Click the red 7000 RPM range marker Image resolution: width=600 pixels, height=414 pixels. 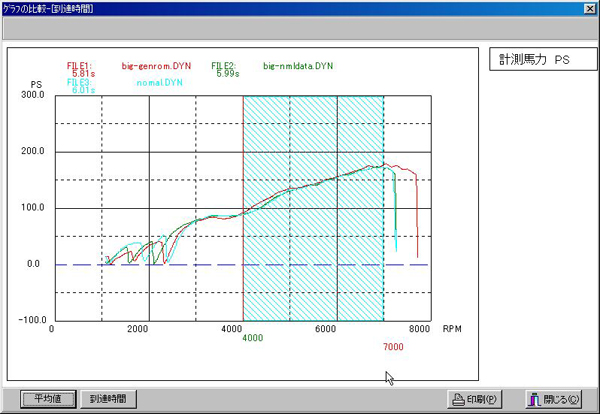pyautogui.click(x=394, y=347)
